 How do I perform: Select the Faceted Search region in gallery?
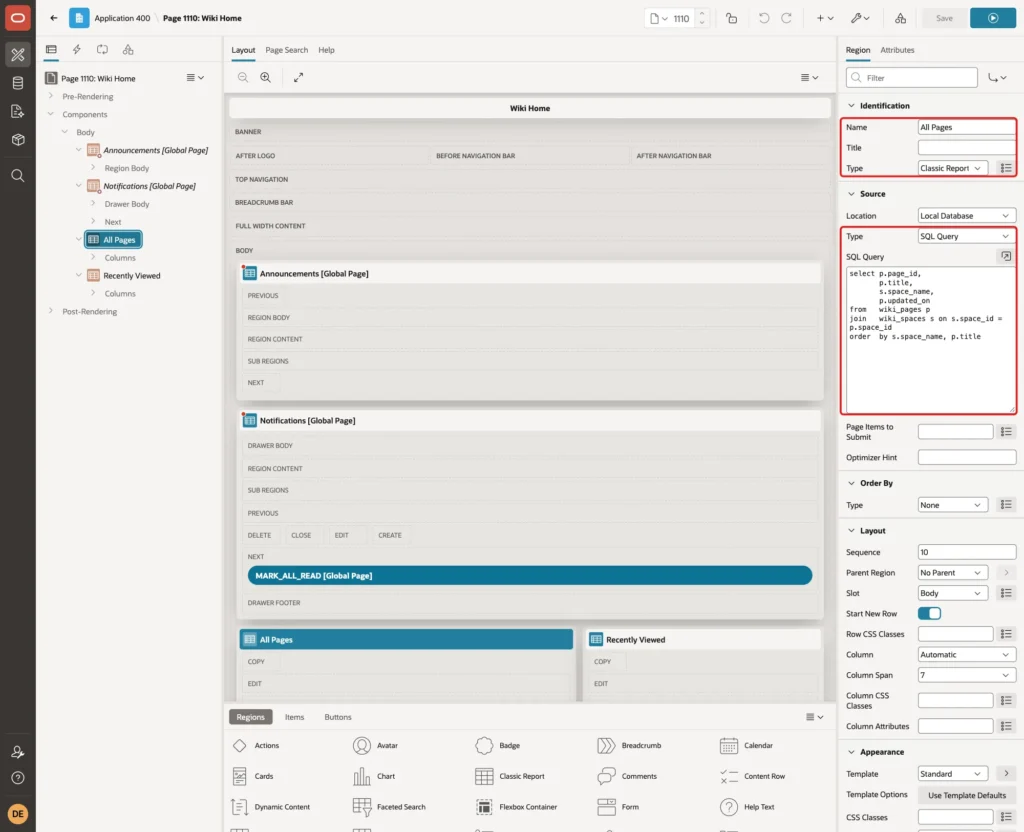(389, 807)
